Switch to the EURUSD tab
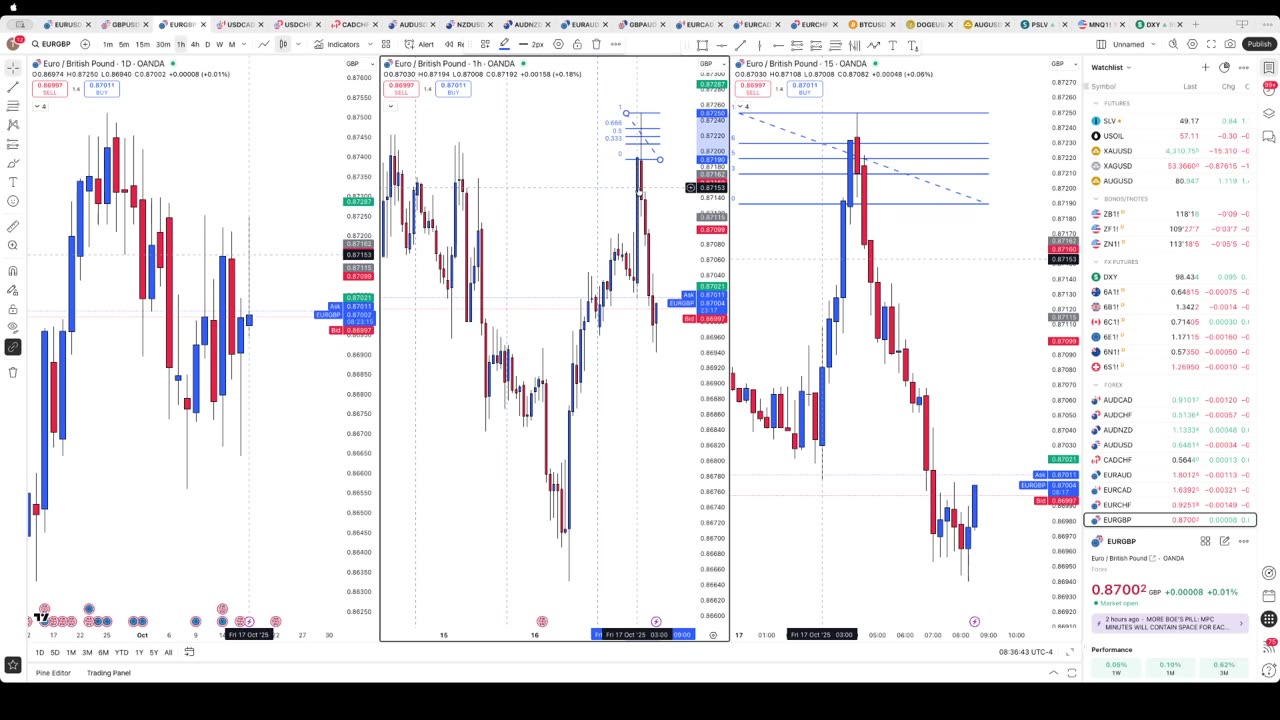The width and height of the screenshot is (1280, 720). 66,24
